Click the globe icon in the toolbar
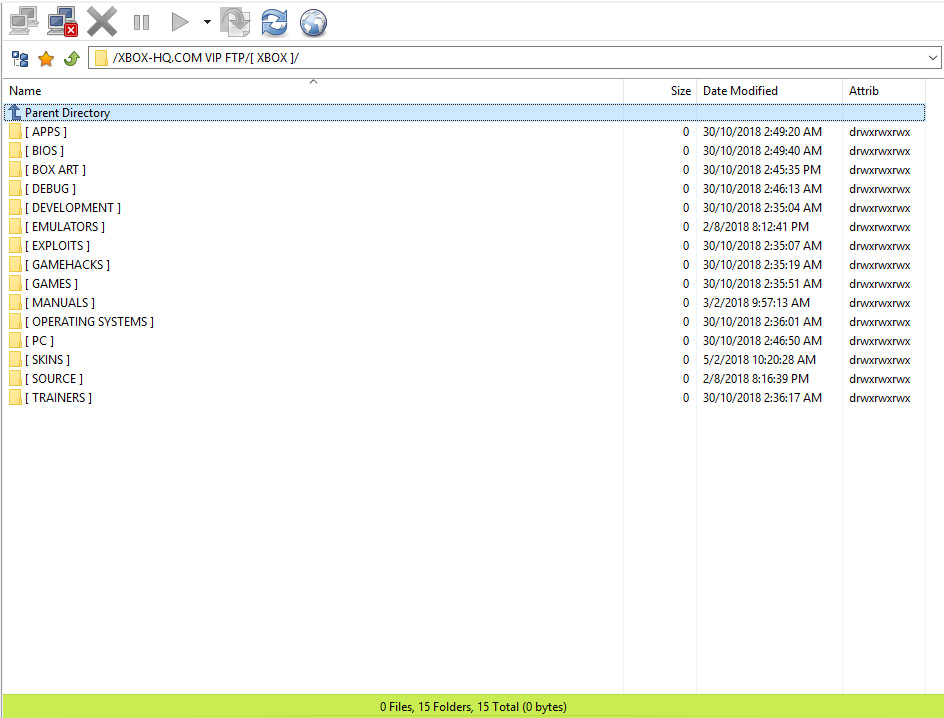 coord(314,21)
